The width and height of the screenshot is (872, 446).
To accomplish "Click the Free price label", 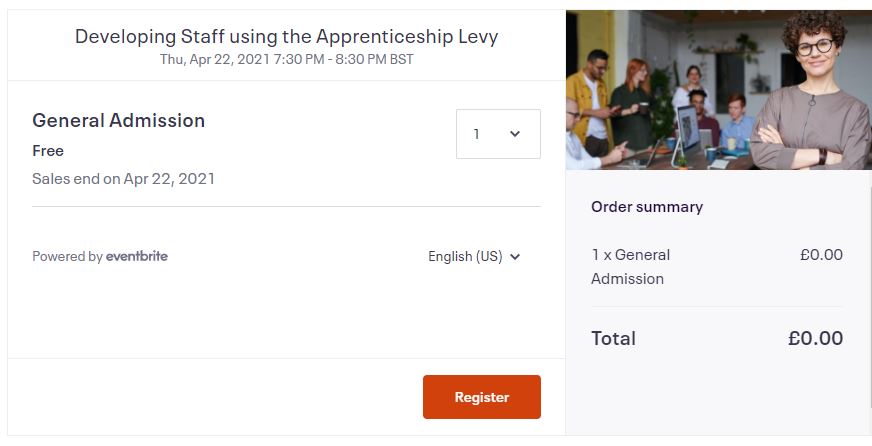I will 48,151.
